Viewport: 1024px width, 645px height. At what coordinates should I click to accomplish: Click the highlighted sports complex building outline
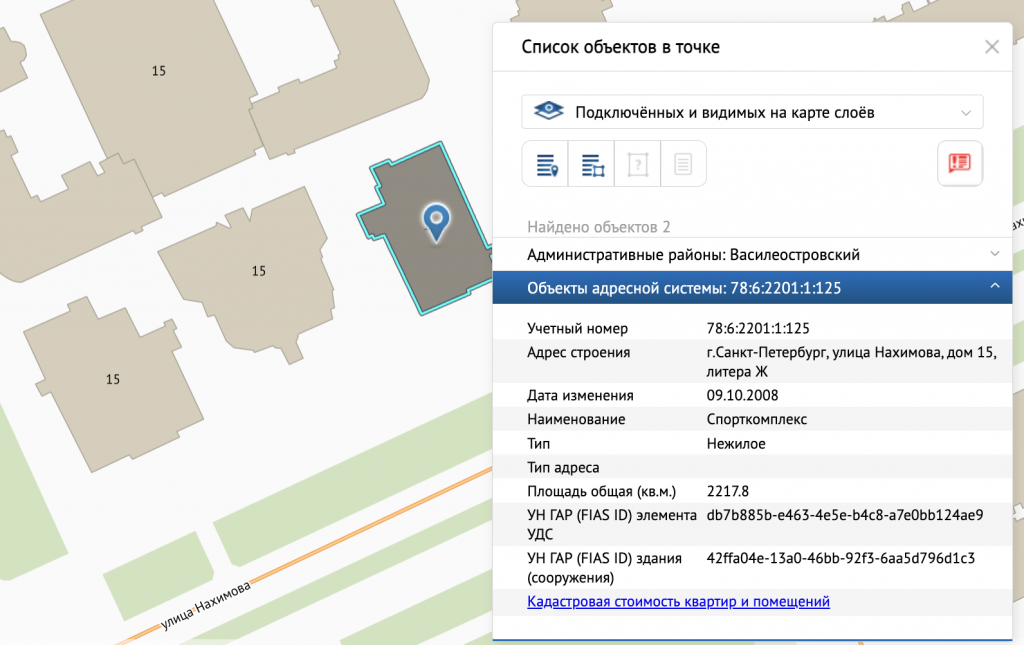point(410,270)
